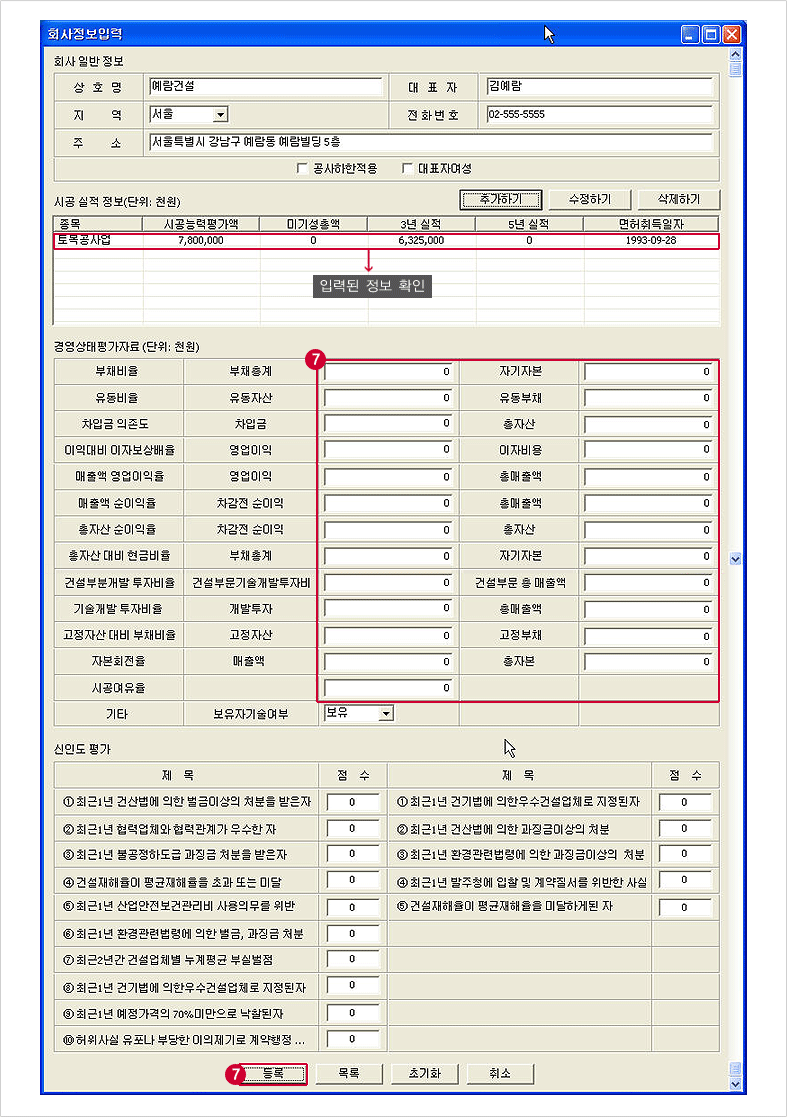Screen dimensions: 787x1117
Task: Click the 등록 button
Action: tap(274, 1074)
